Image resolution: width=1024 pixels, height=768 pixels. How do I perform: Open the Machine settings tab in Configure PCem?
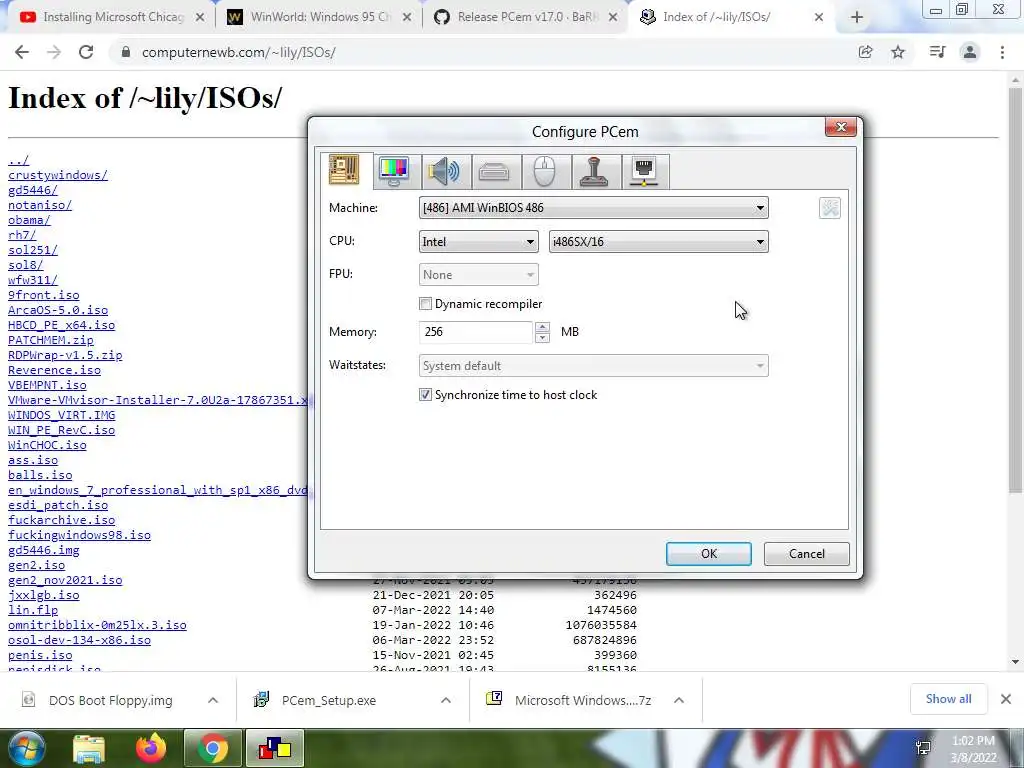tap(344, 170)
